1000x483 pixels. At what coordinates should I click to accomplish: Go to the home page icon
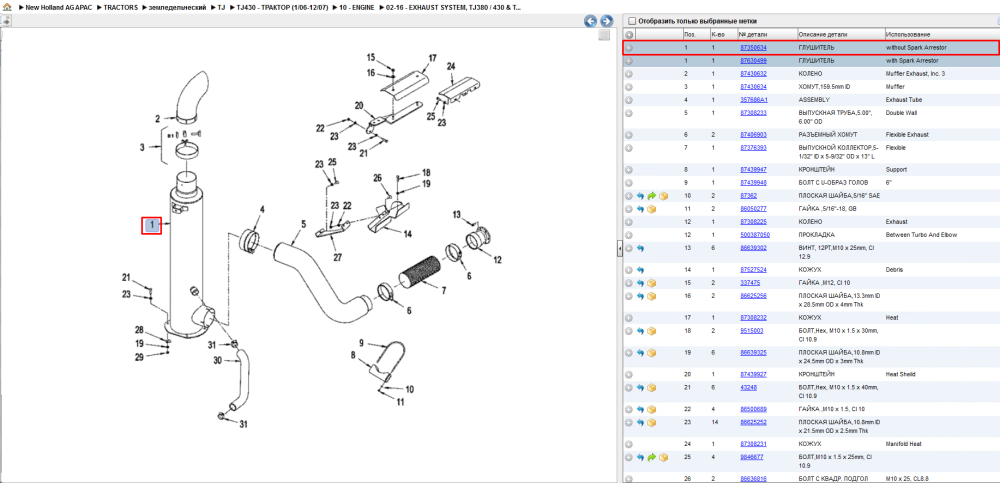(7, 7)
